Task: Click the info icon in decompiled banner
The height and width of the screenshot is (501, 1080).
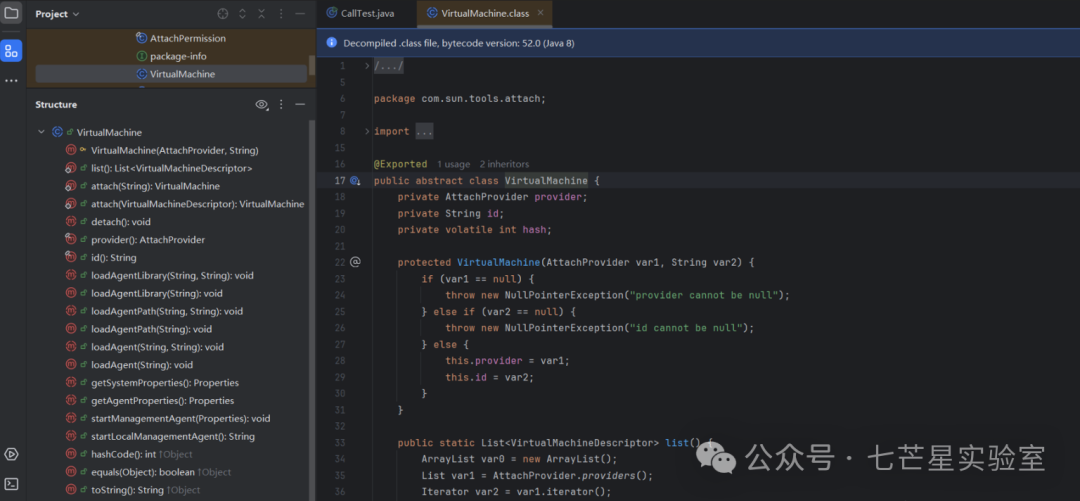Action: 331,43
